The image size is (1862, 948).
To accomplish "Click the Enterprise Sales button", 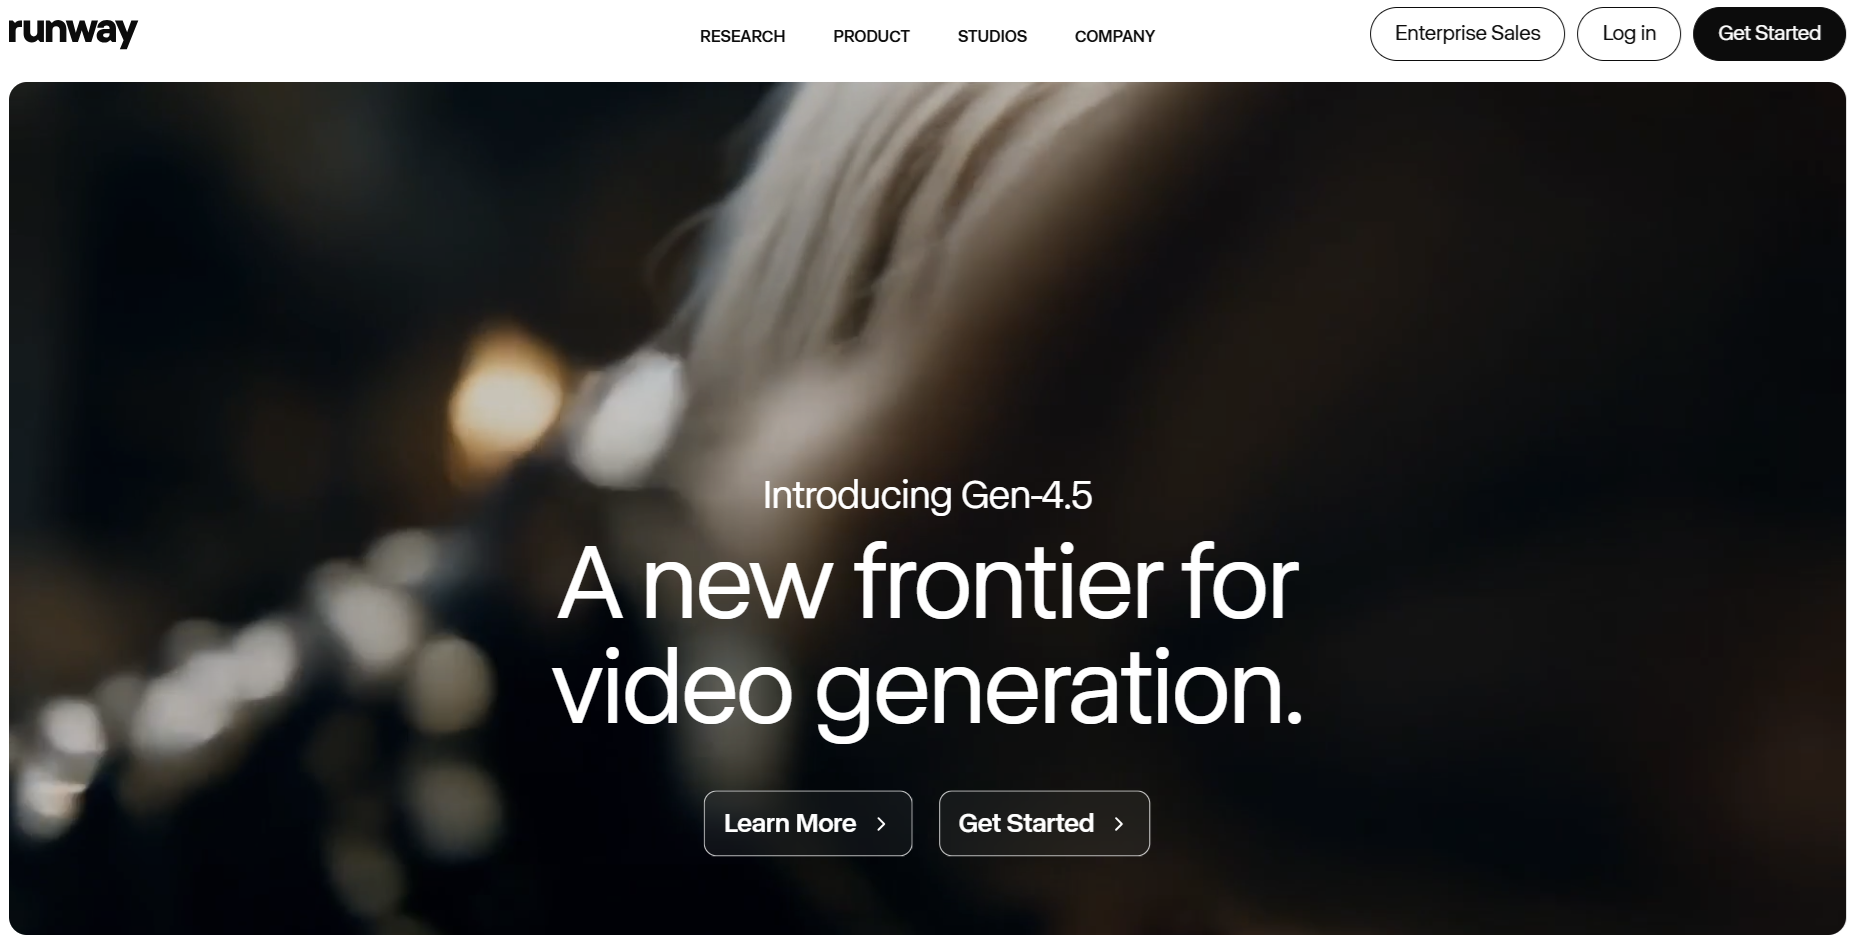I will pos(1467,33).
